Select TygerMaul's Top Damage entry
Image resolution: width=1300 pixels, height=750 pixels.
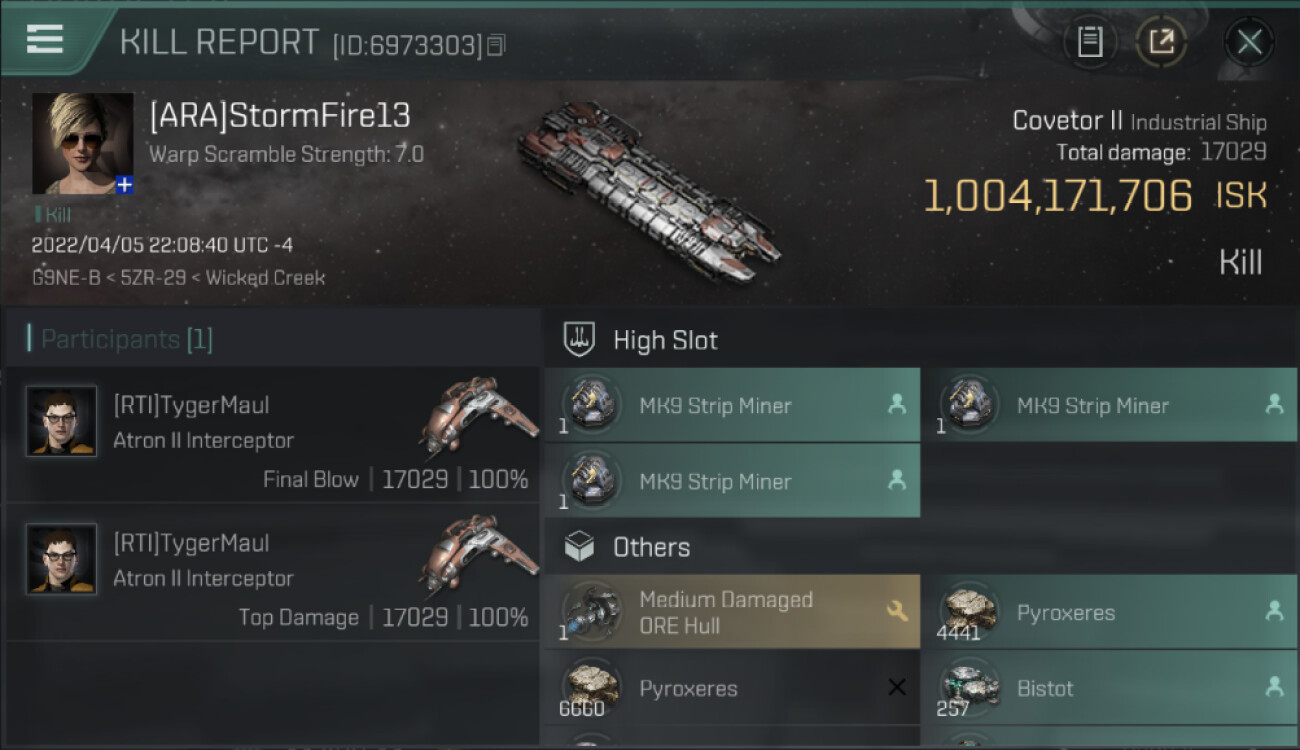[x=274, y=573]
